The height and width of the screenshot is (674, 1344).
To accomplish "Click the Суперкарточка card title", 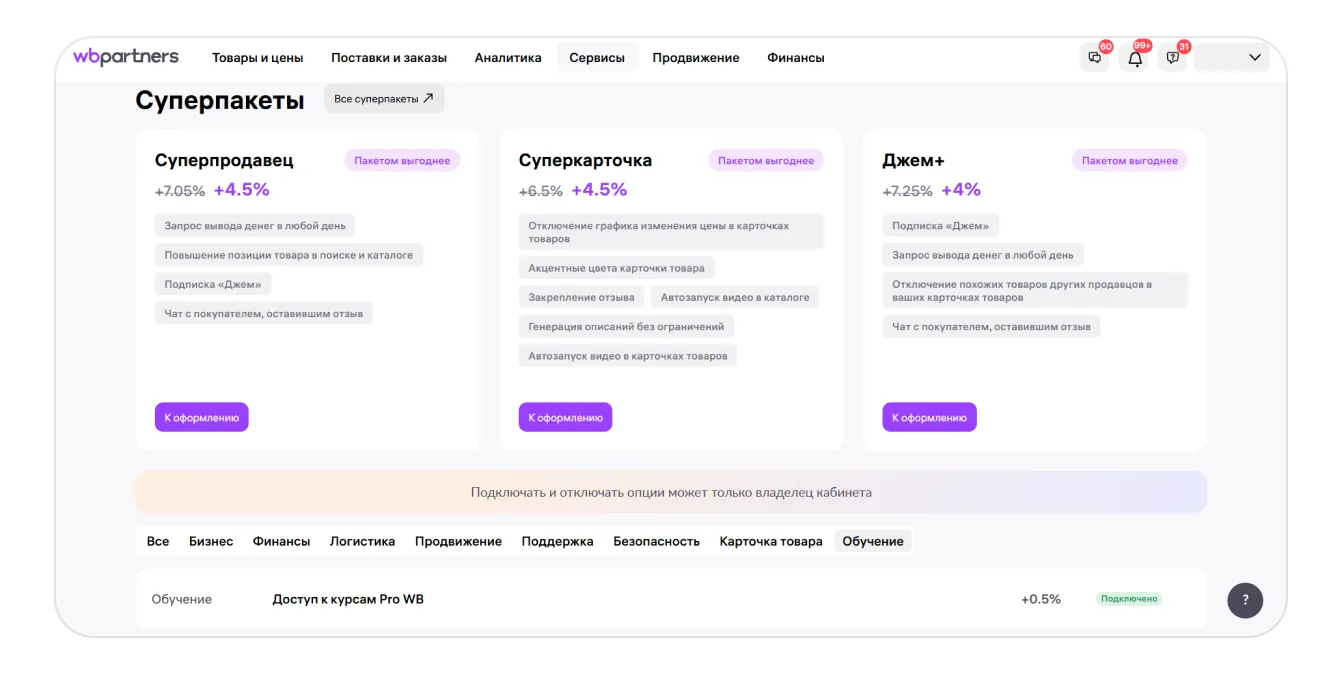I will [x=585, y=160].
